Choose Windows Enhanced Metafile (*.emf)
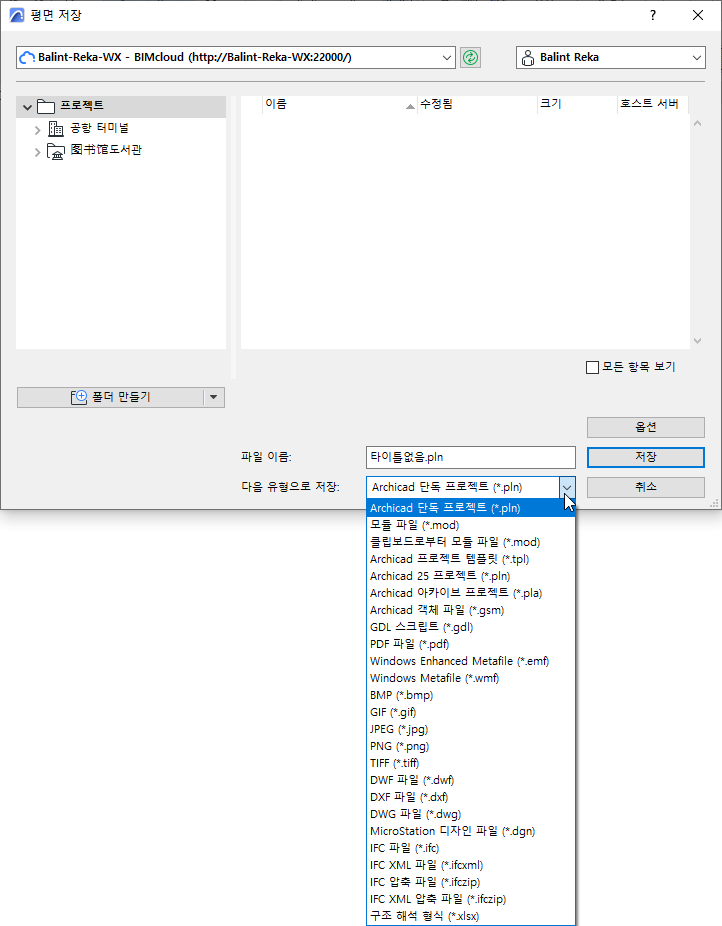 click(471, 661)
